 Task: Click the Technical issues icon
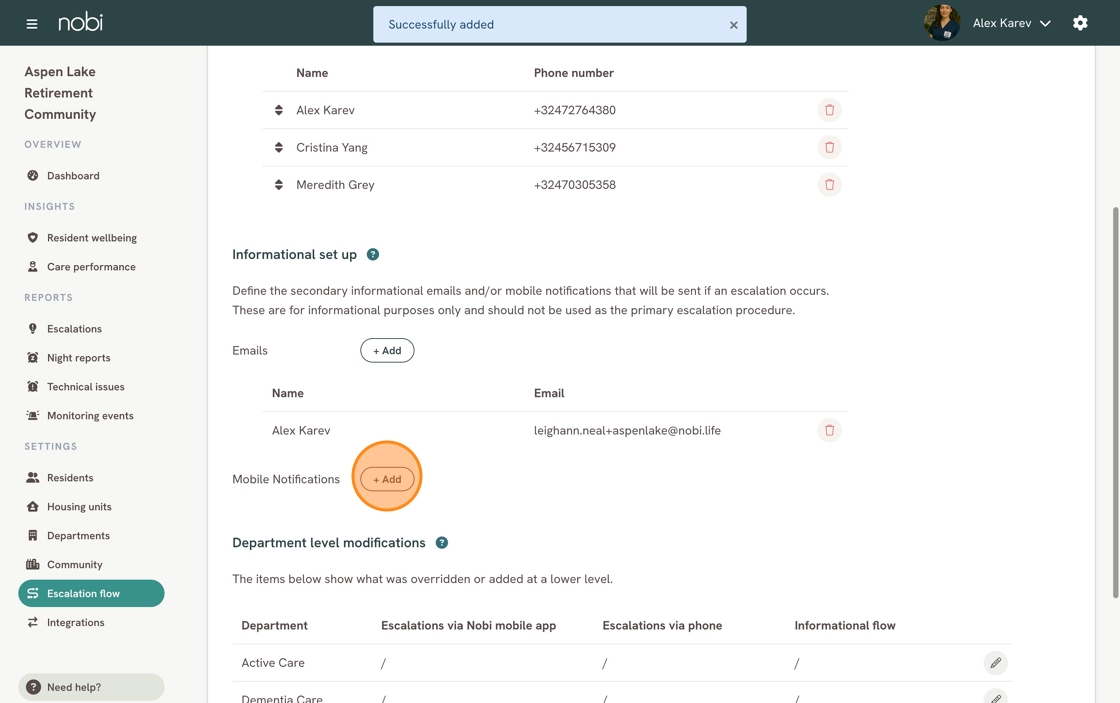33,387
